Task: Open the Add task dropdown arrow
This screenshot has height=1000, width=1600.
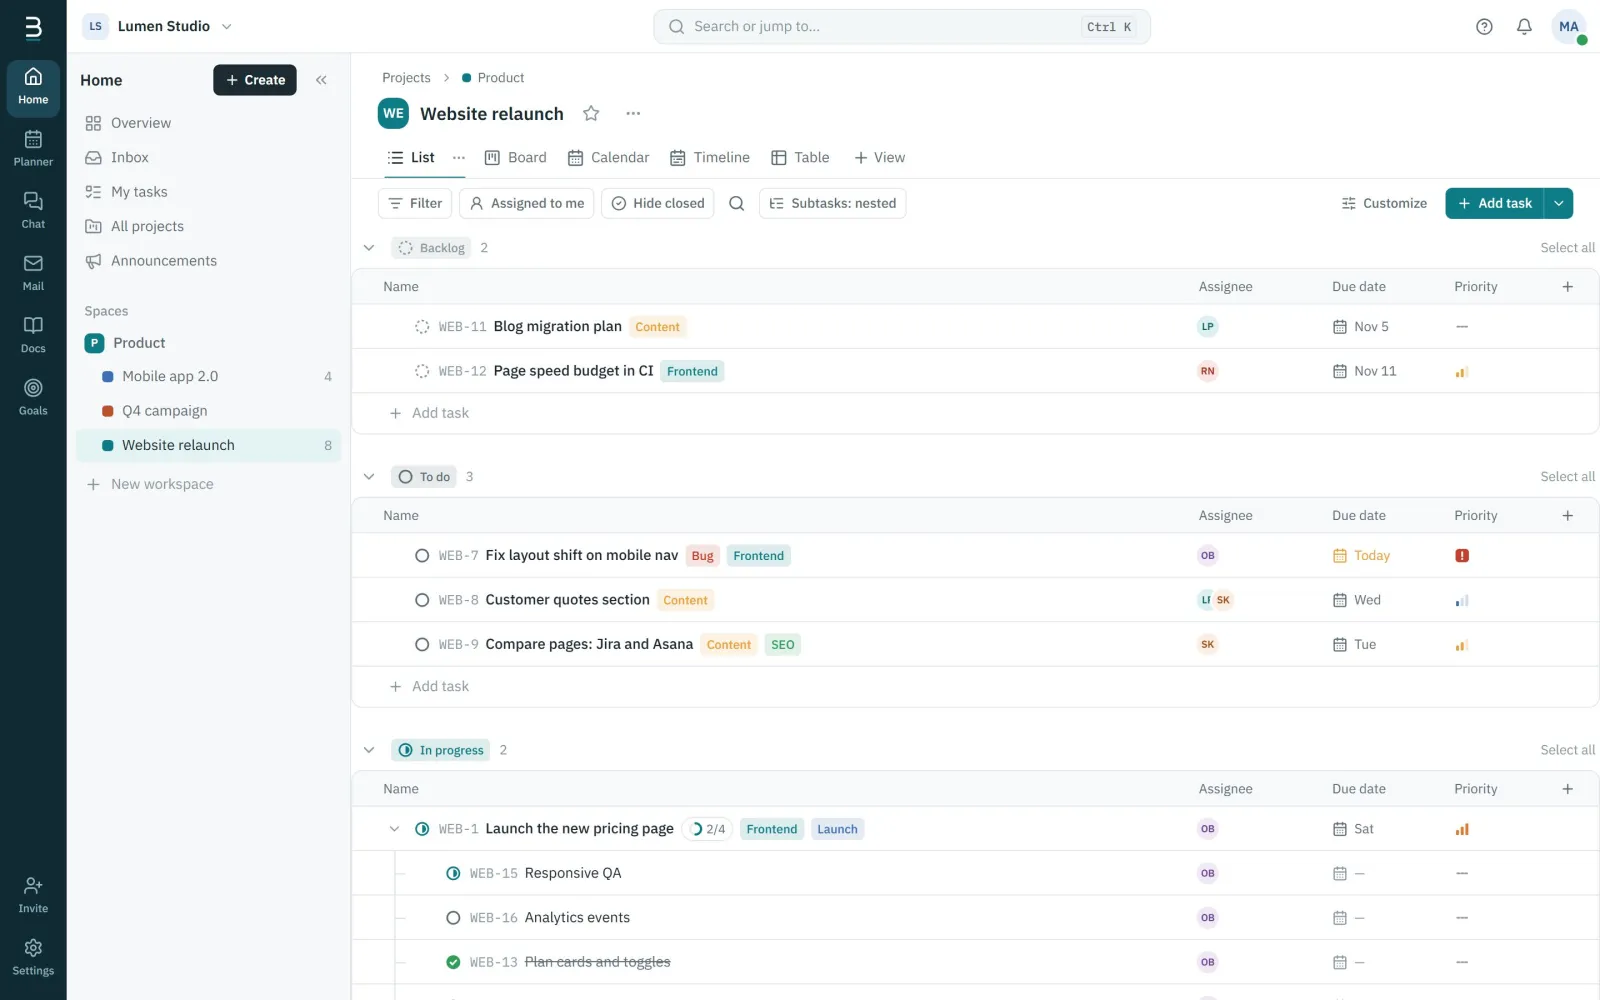Action: [x=1559, y=203]
